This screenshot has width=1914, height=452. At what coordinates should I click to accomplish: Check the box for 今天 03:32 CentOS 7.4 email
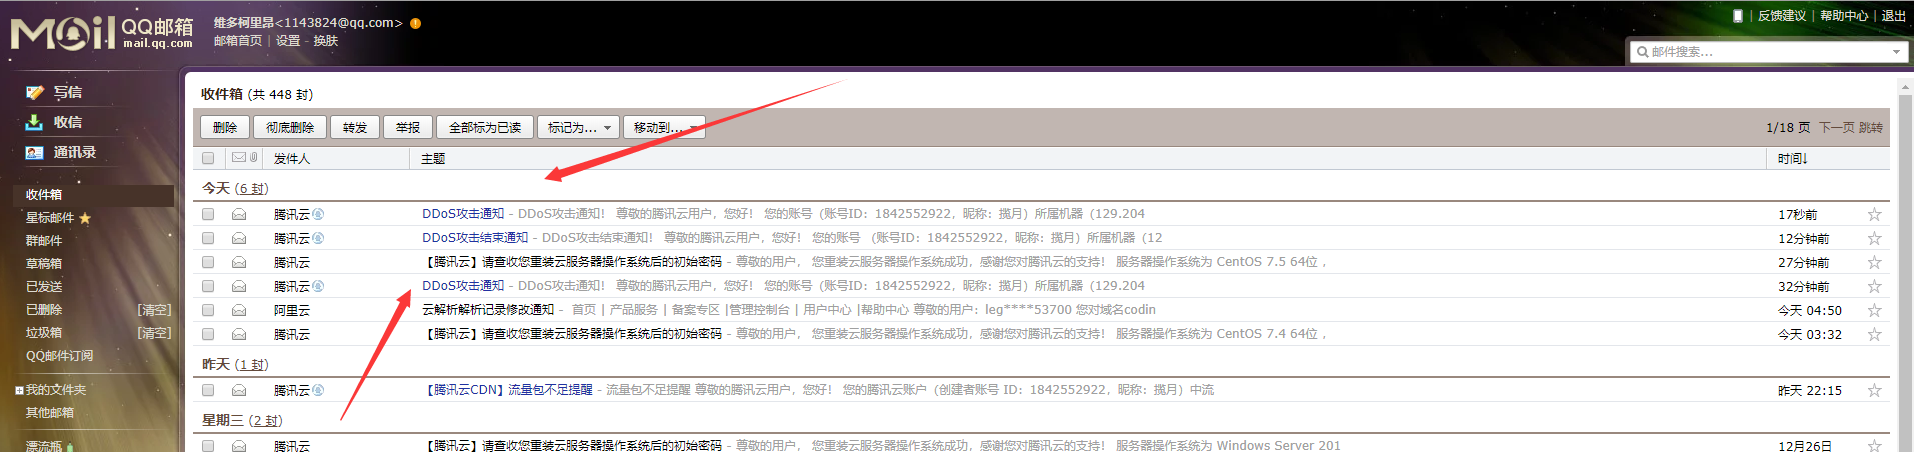[208, 334]
